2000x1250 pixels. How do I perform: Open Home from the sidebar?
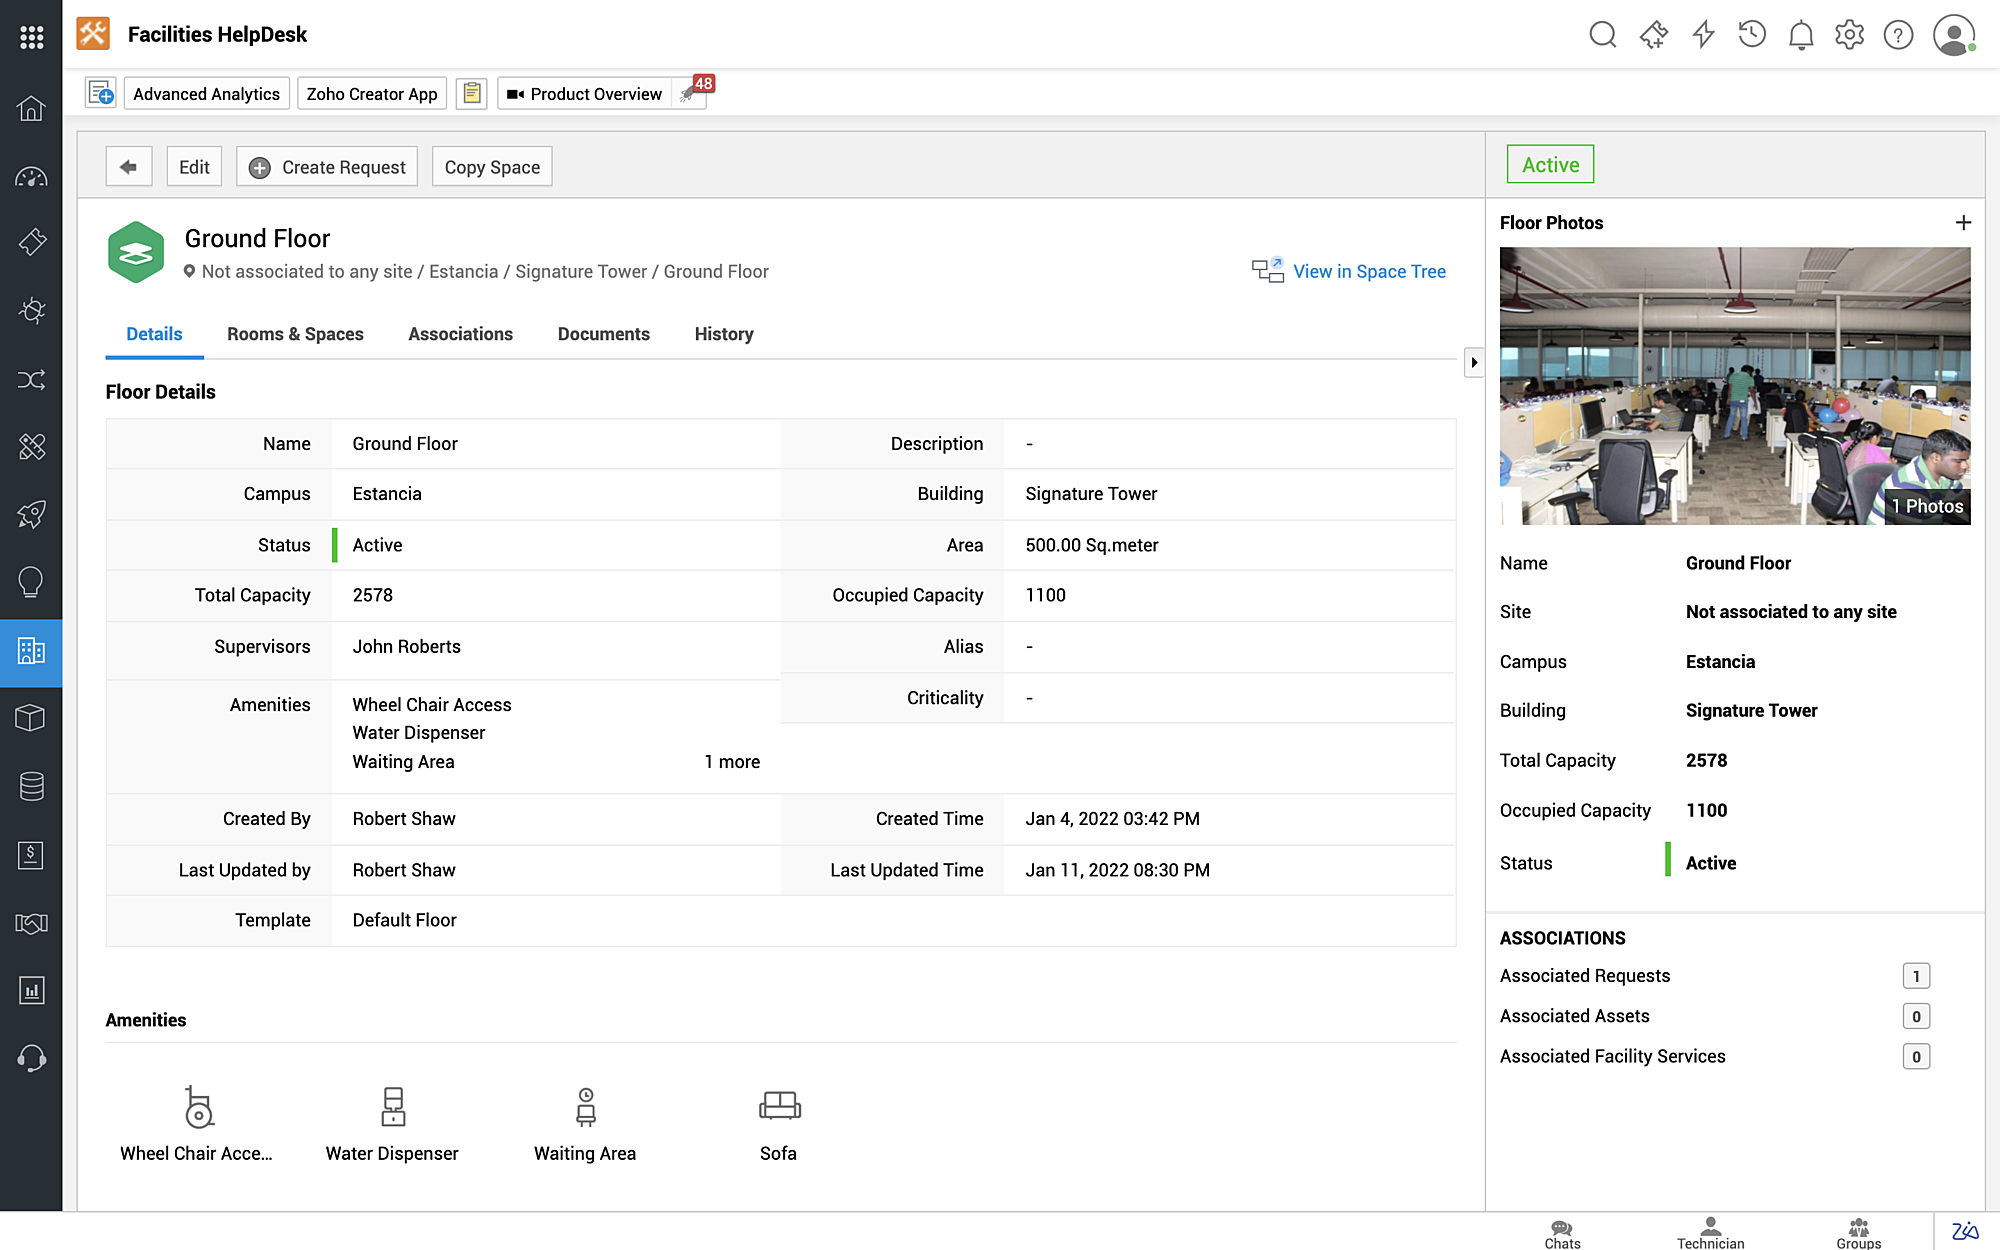31,108
